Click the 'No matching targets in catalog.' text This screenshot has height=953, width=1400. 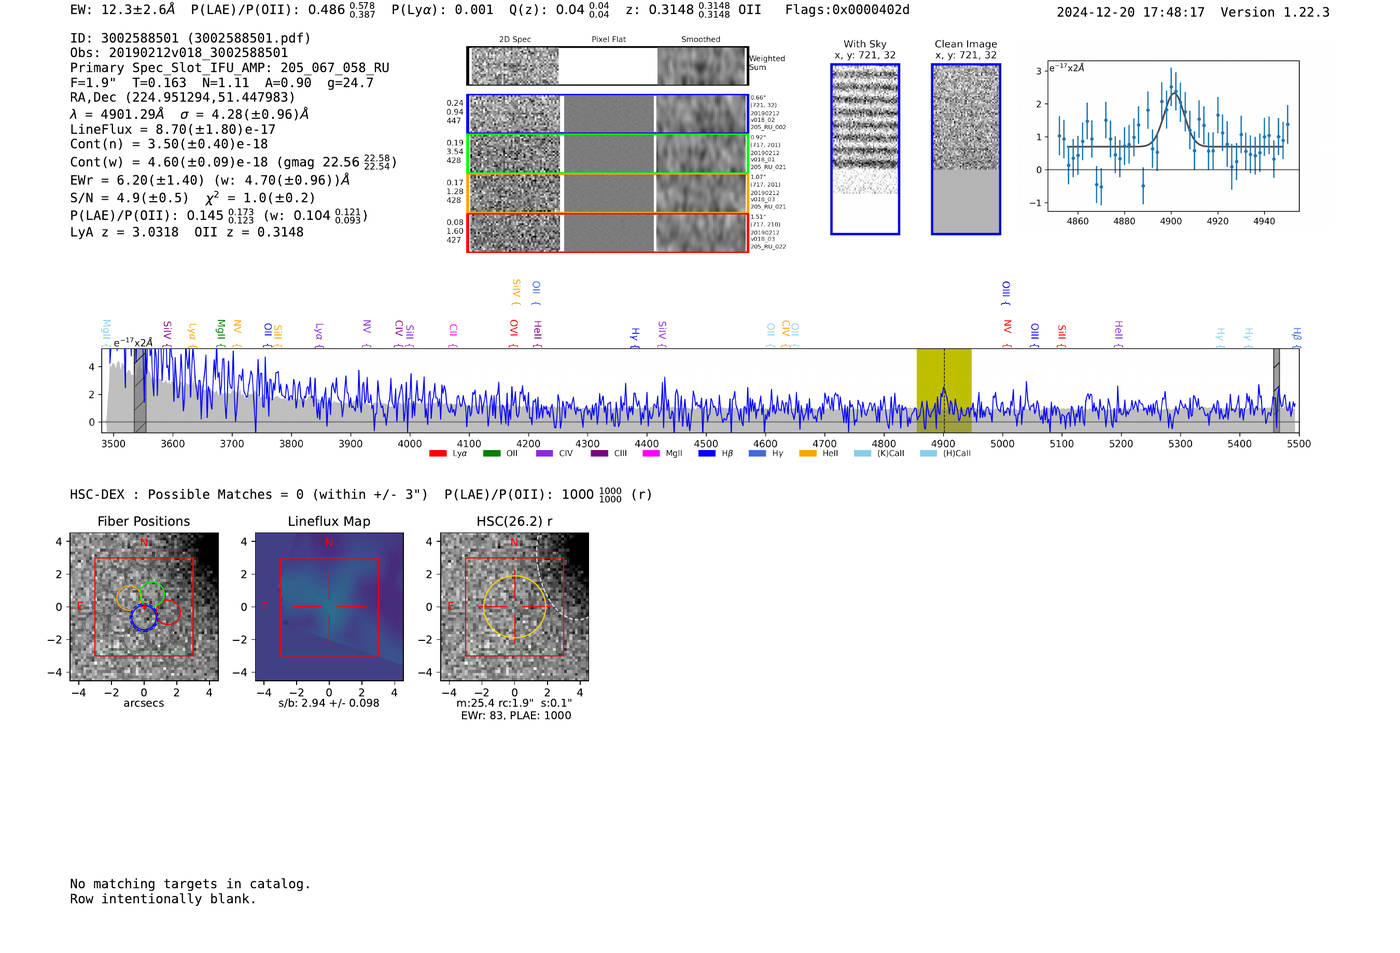coord(190,884)
